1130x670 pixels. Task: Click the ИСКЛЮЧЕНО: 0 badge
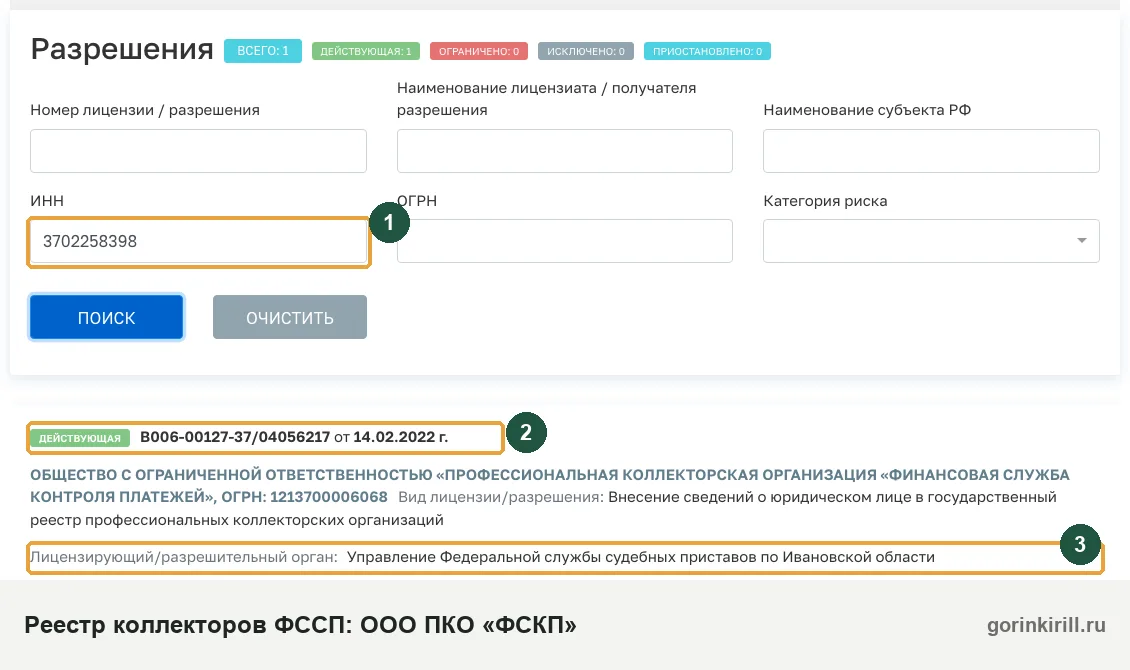pyautogui.click(x=585, y=51)
